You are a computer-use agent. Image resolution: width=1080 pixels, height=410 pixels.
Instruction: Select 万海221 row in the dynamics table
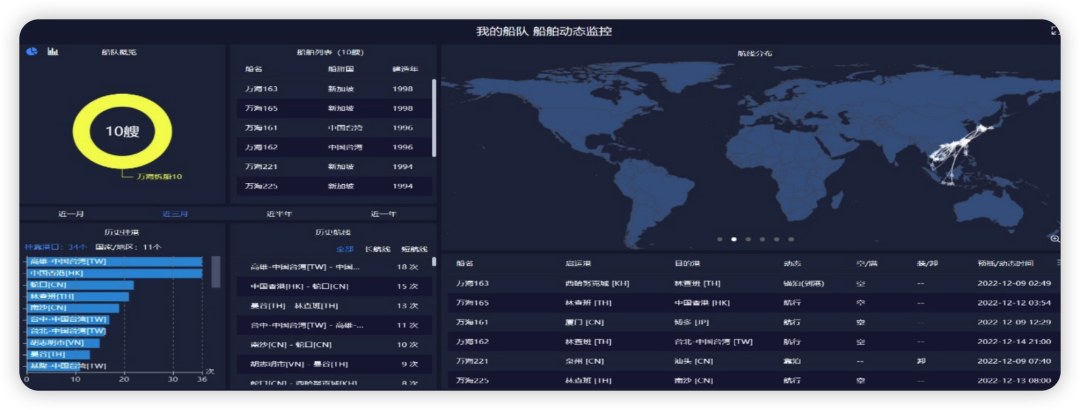pos(750,361)
